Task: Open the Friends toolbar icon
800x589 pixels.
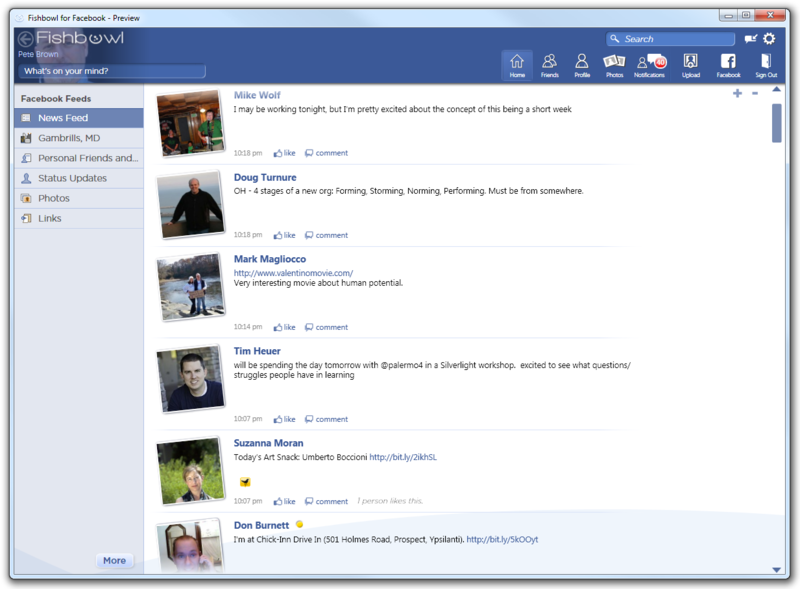Action: point(549,65)
